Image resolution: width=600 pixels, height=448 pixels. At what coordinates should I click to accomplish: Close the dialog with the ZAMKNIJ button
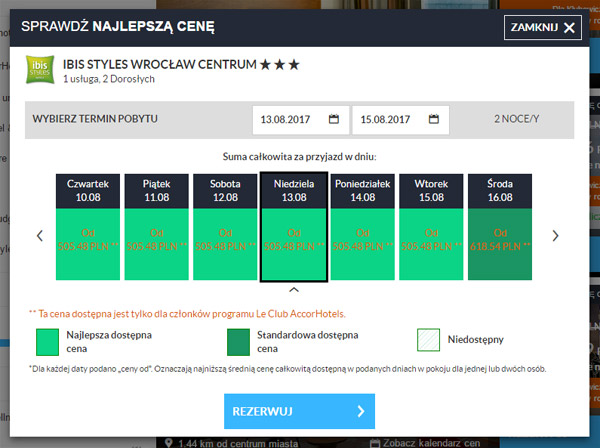tap(543, 27)
